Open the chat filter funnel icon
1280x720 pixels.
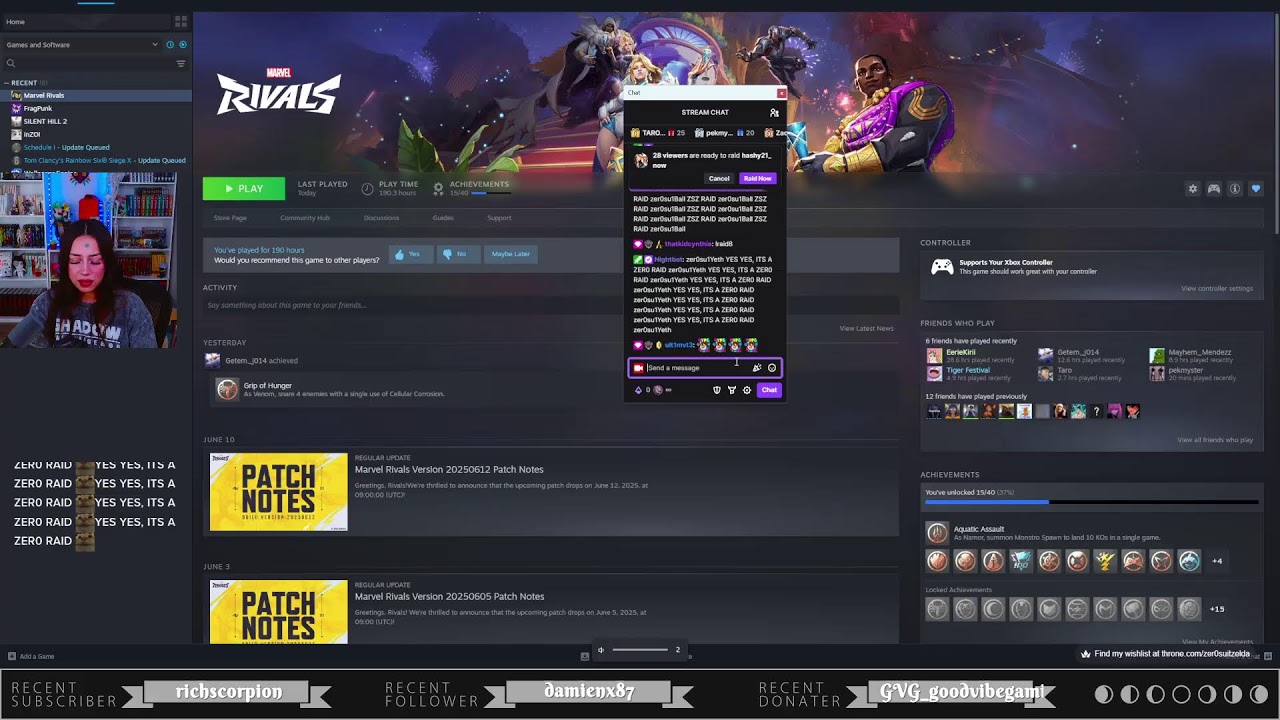point(732,390)
